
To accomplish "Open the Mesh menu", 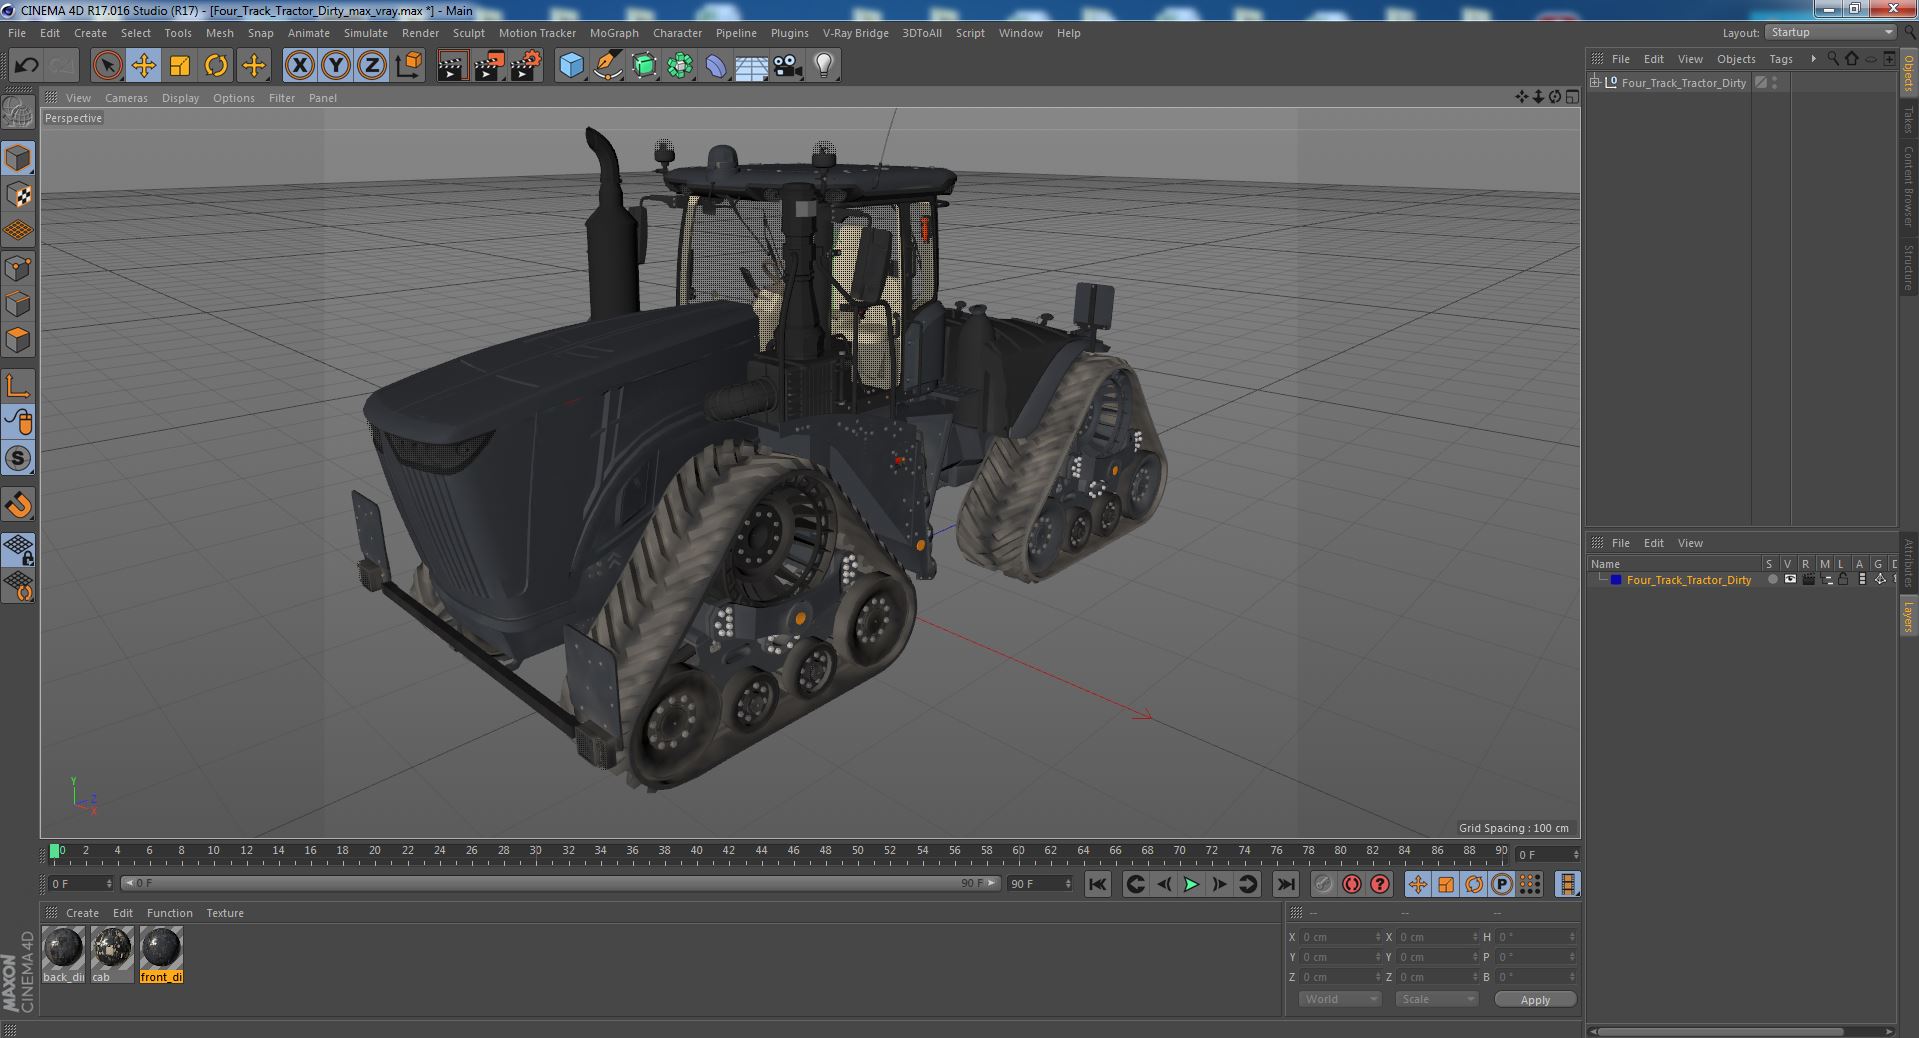I will 219,33.
